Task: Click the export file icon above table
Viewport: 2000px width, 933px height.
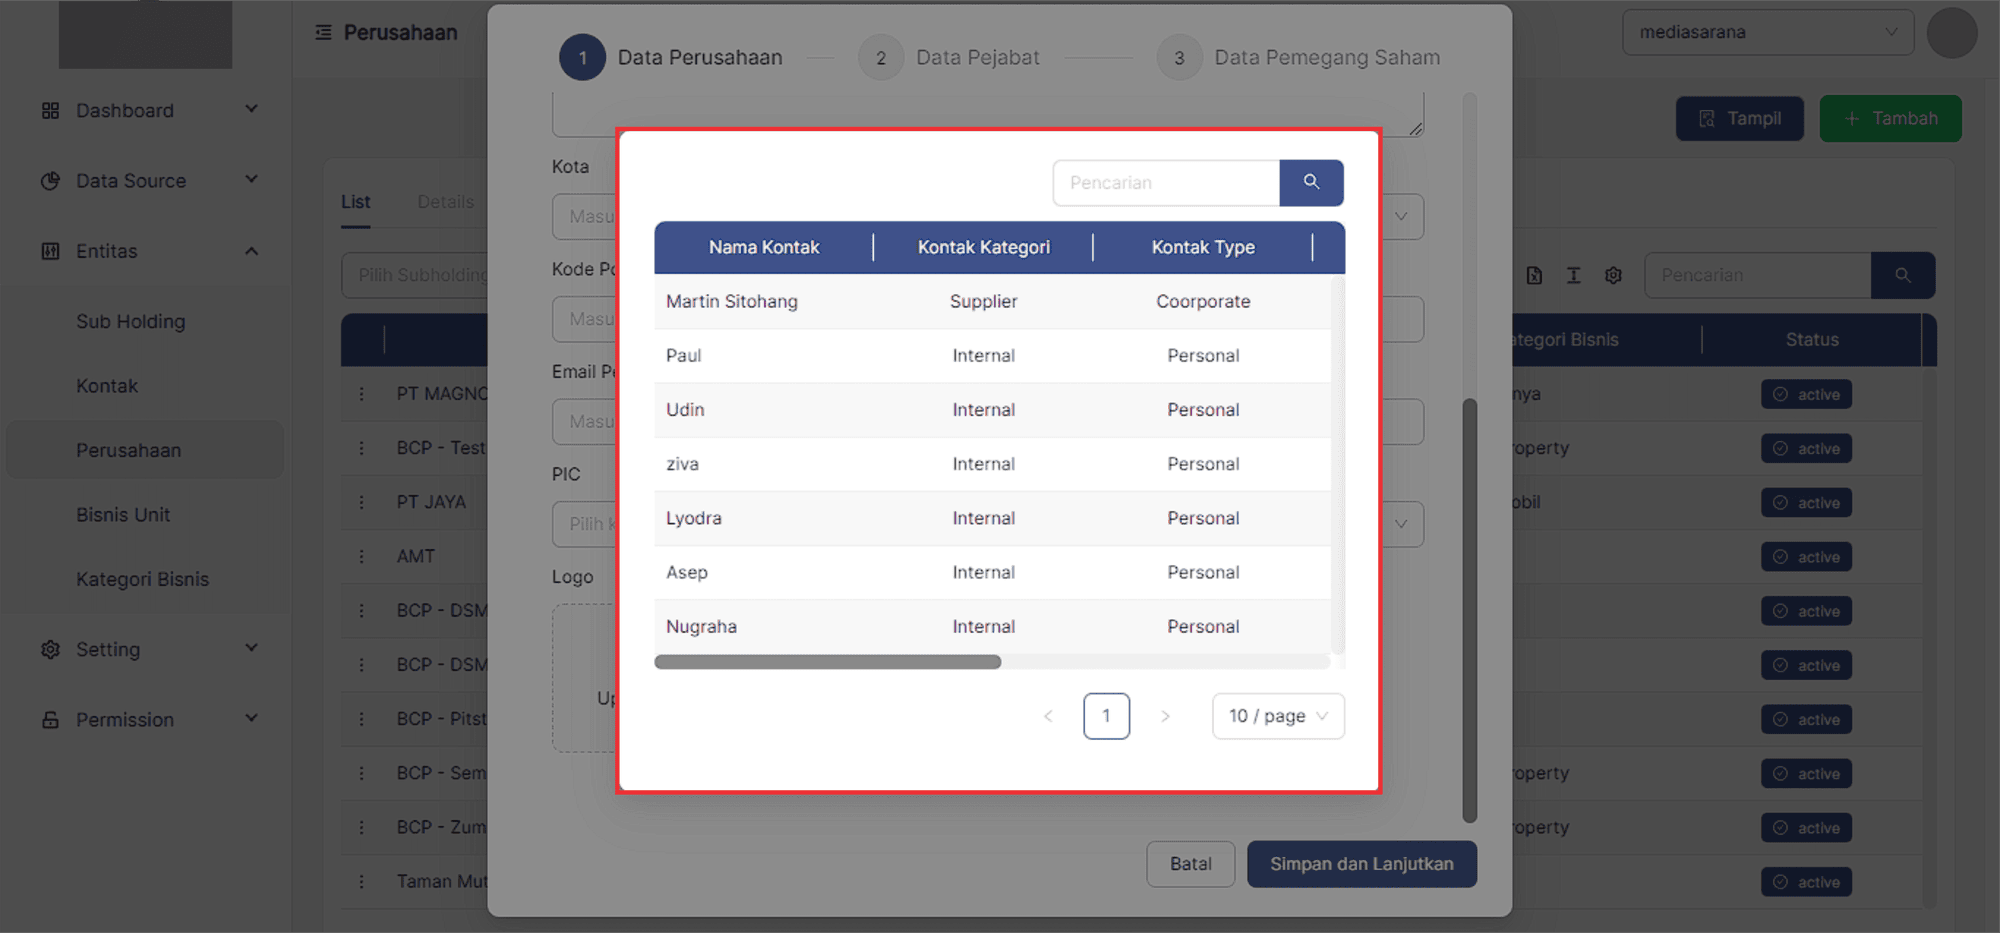Action: [x=1534, y=276]
